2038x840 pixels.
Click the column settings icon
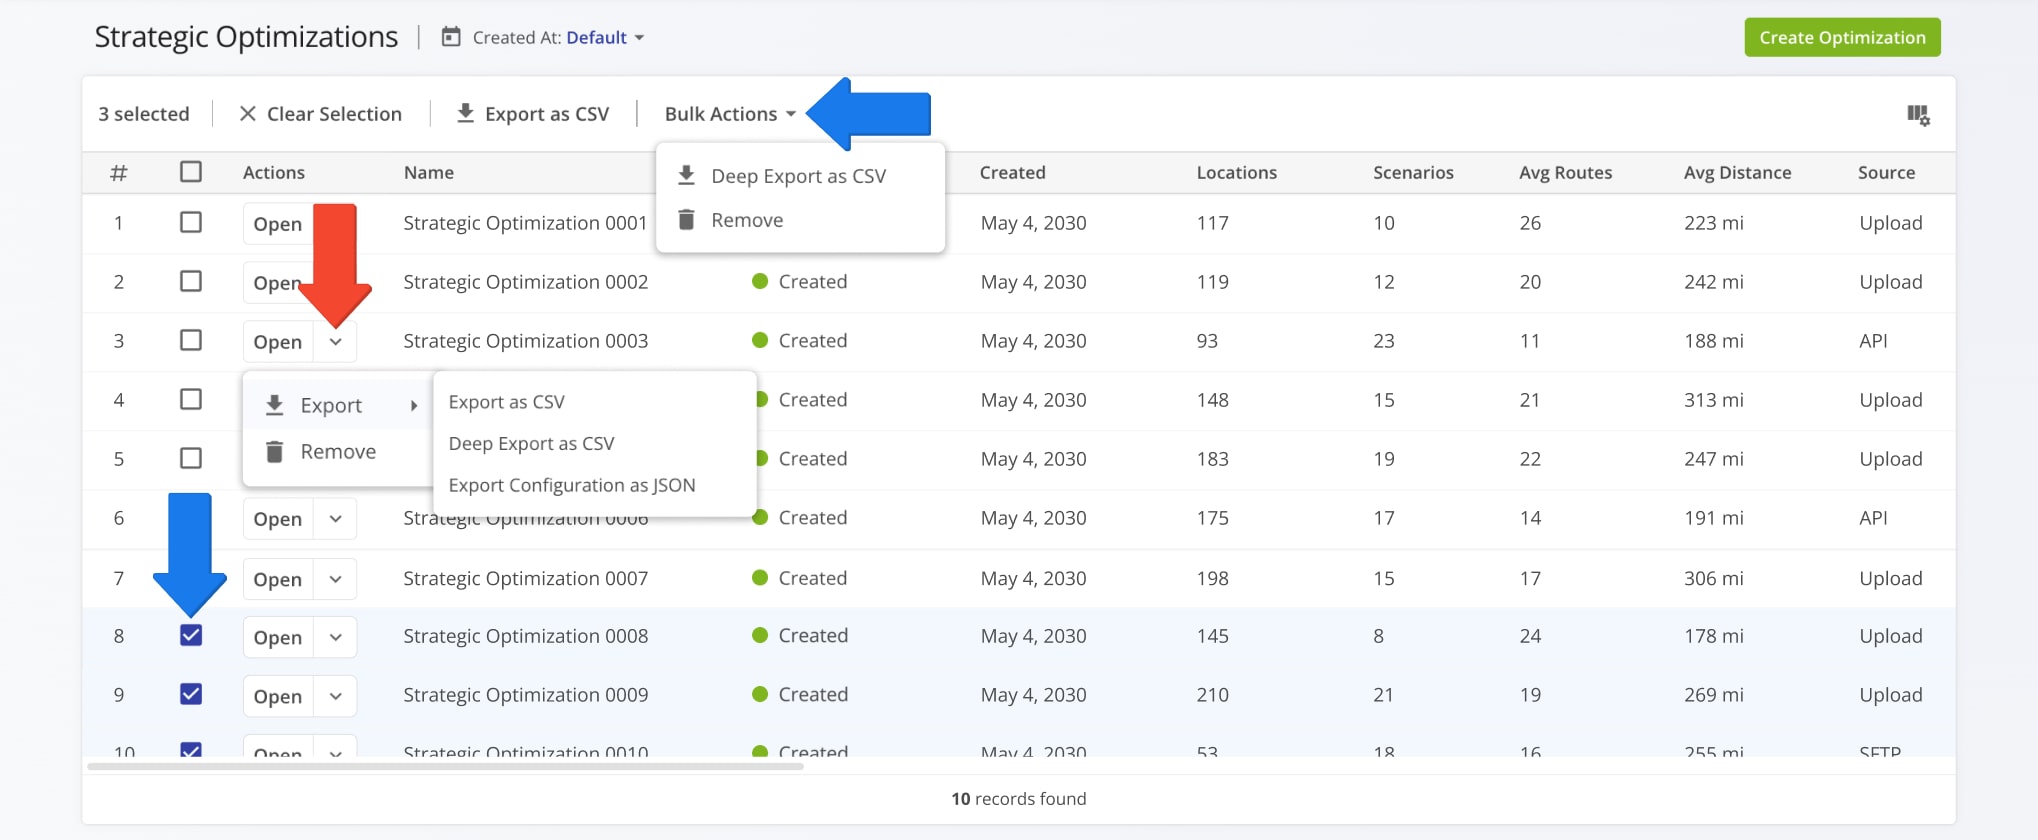pos(1917,115)
